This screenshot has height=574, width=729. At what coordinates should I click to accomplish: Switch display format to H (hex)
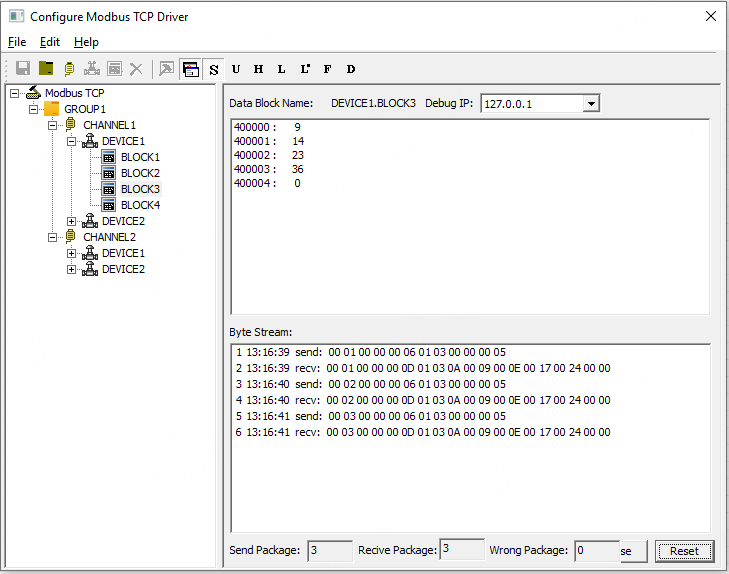coord(259,69)
